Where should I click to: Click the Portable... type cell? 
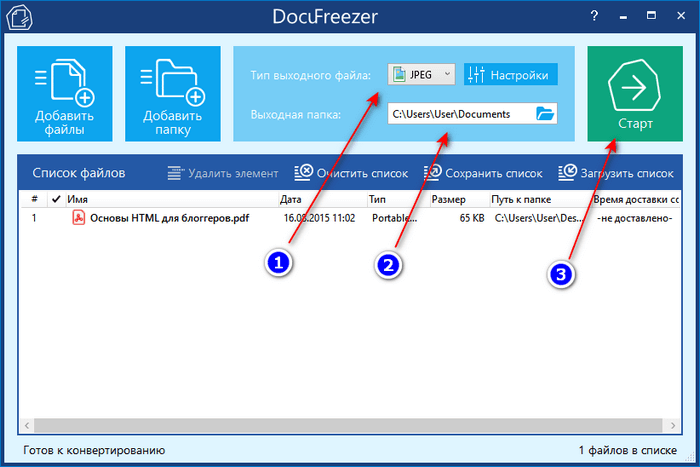(x=394, y=218)
